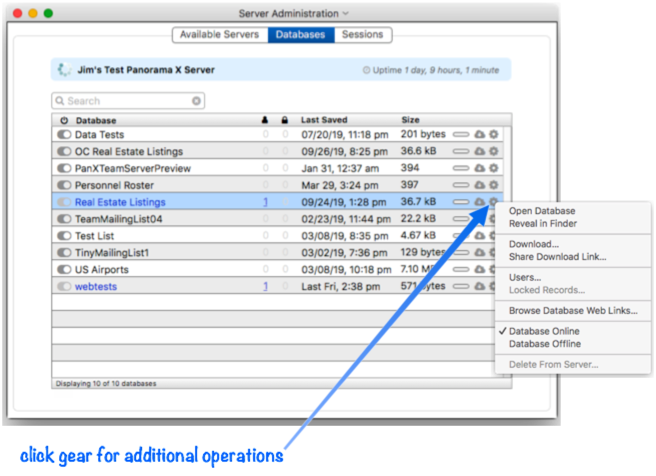The height and width of the screenshot is (476, 656).
Task: Click the cloud icon for PanXTeamServerPreview row
Action: click(x=478, y=168)
